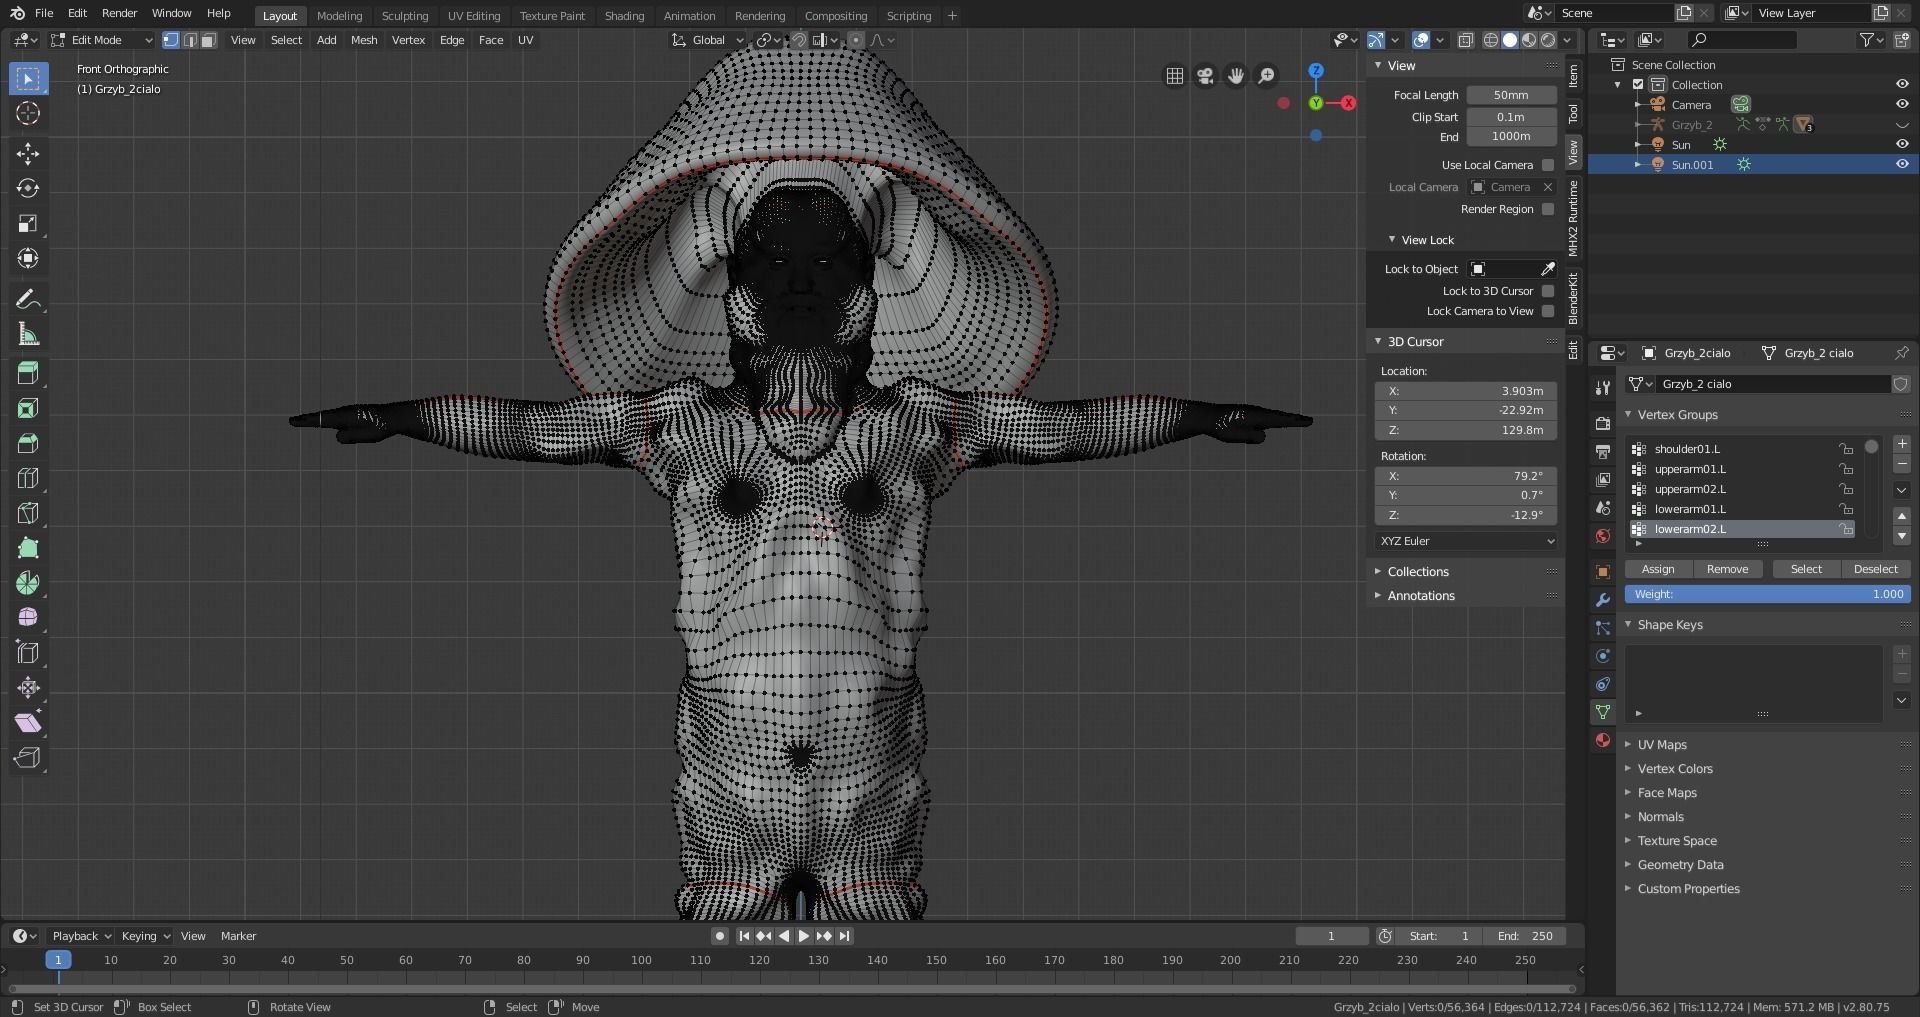This screenshot has width=1920, height=1017.
Task: Select the Smooth tool
Action: [x=28, y=618]
